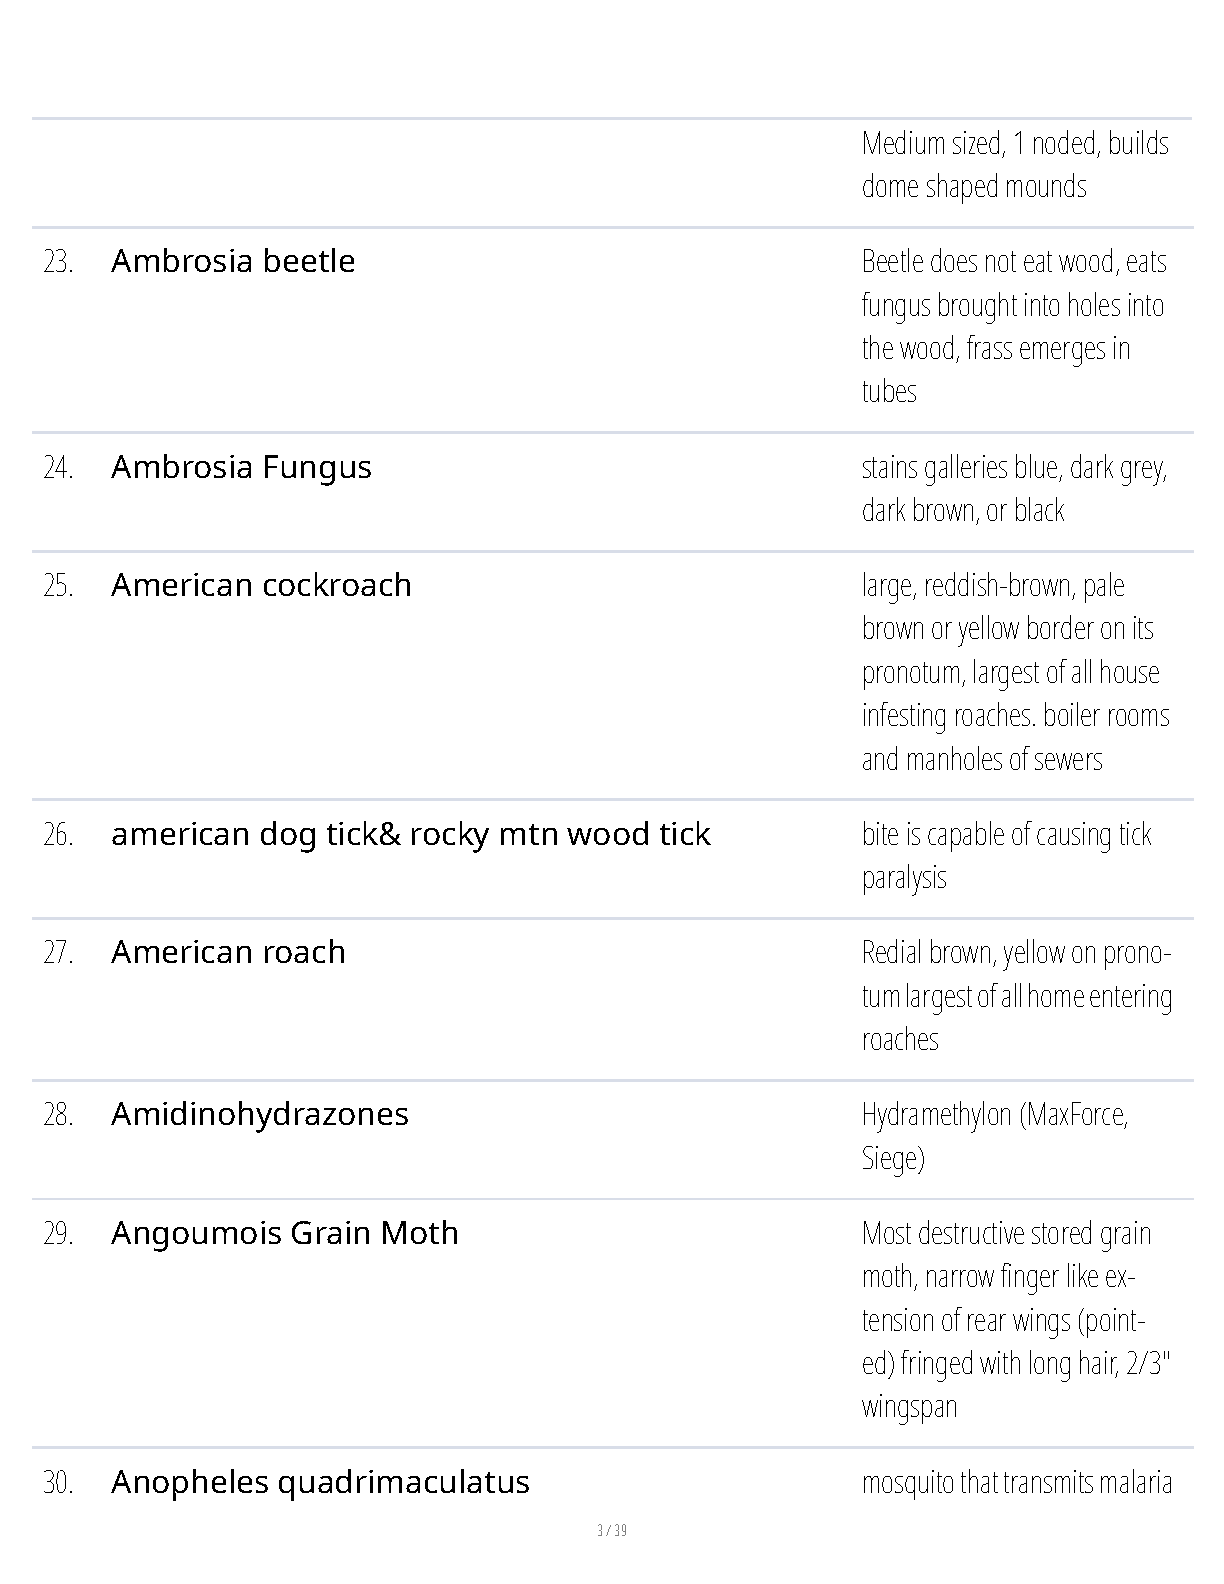Screen dimensions: 1224x1584
Task: Click the row number 28
Action: pos(58,1115)
